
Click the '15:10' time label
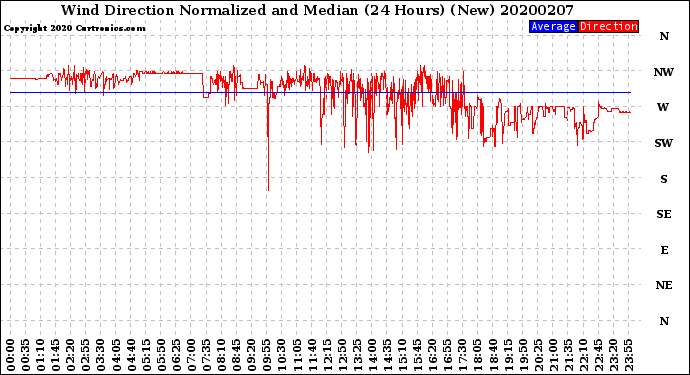[402, 355]
